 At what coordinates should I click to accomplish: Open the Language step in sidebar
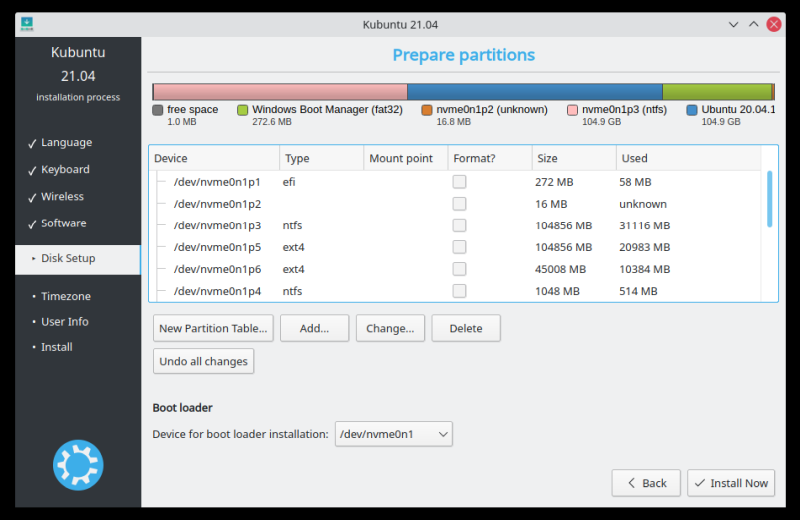(66, 142)
